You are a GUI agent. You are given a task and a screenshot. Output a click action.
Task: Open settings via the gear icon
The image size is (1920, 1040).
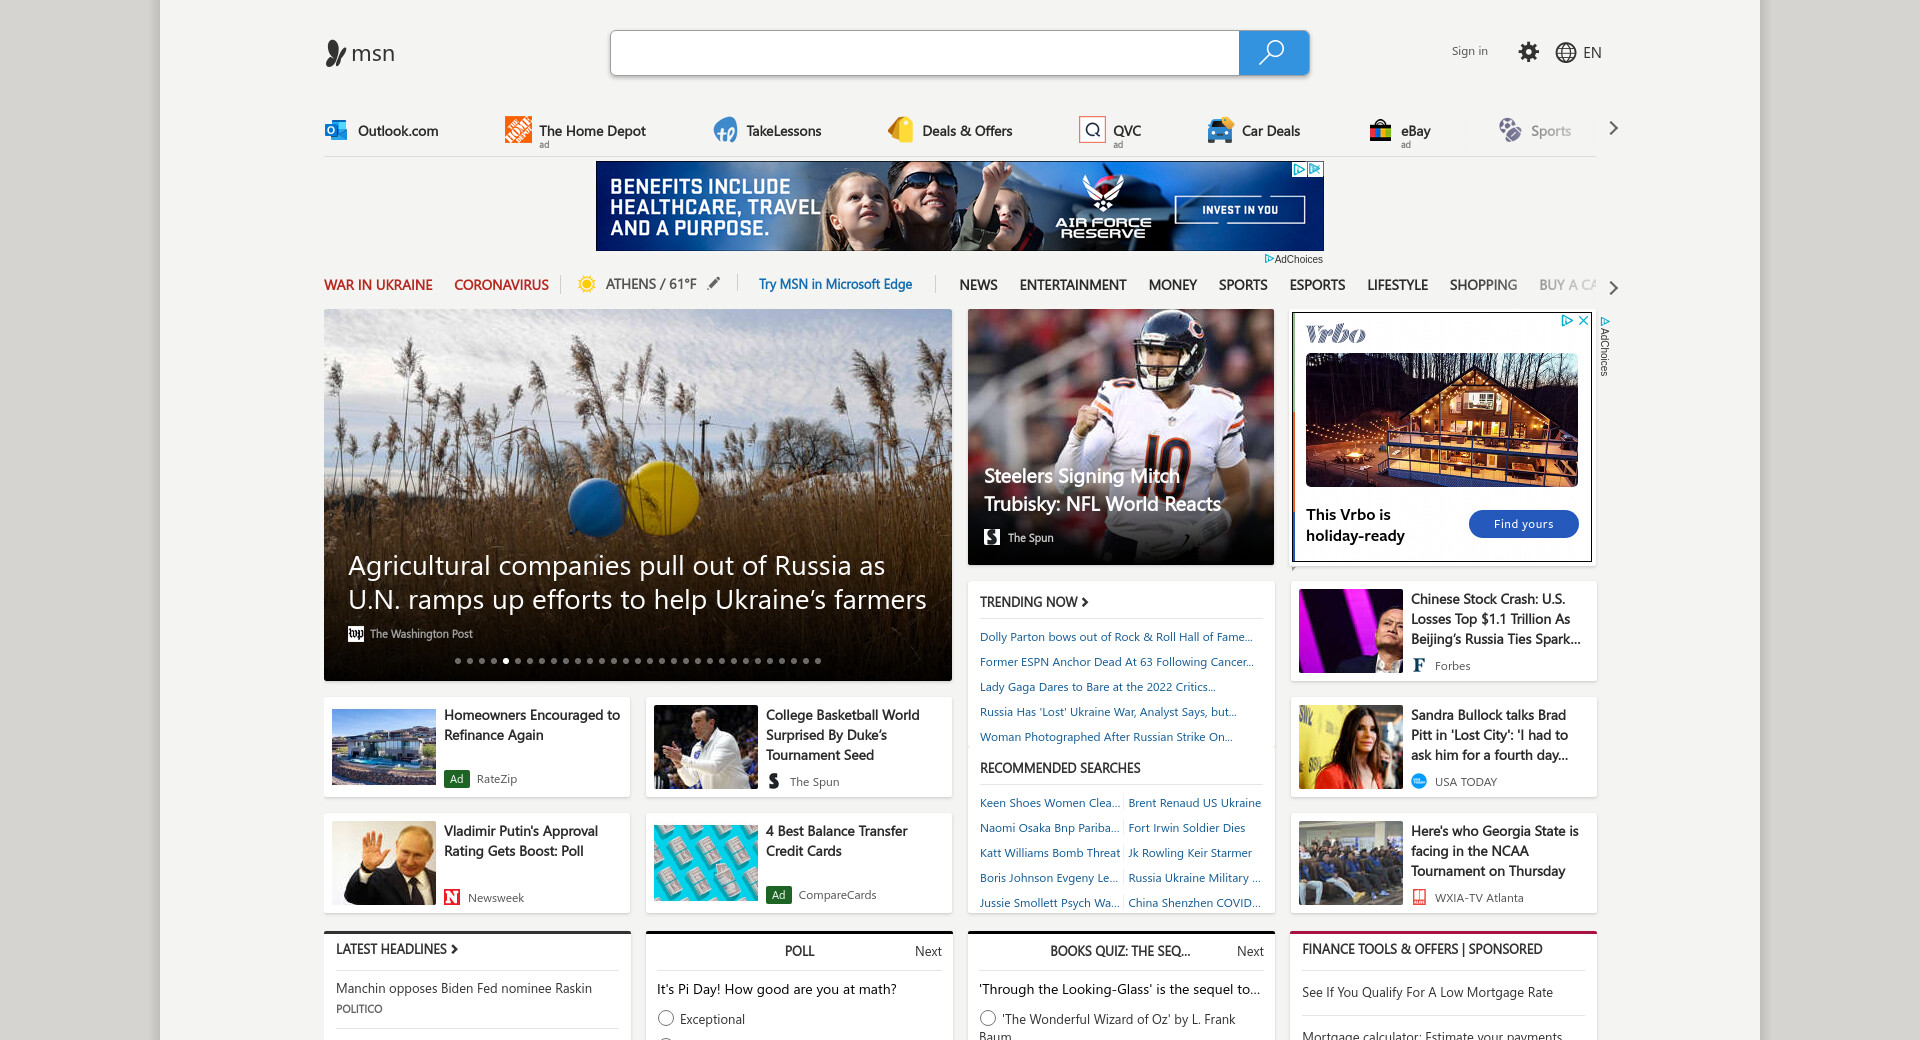tap(1528, 52)
